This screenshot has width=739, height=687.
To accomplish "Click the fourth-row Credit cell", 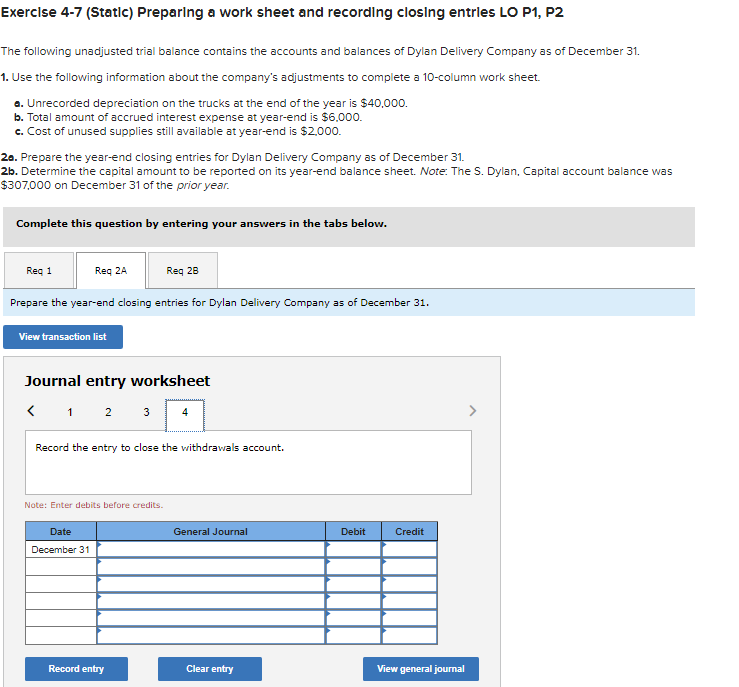I will 409,601.
